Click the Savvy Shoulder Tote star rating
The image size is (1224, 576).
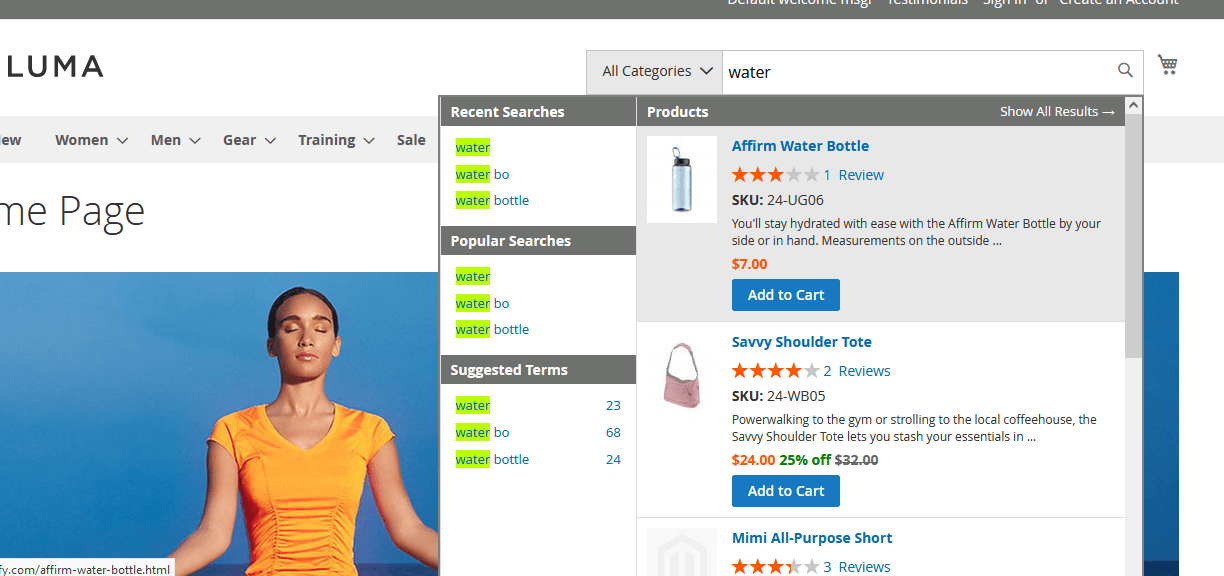pos(775,371)
